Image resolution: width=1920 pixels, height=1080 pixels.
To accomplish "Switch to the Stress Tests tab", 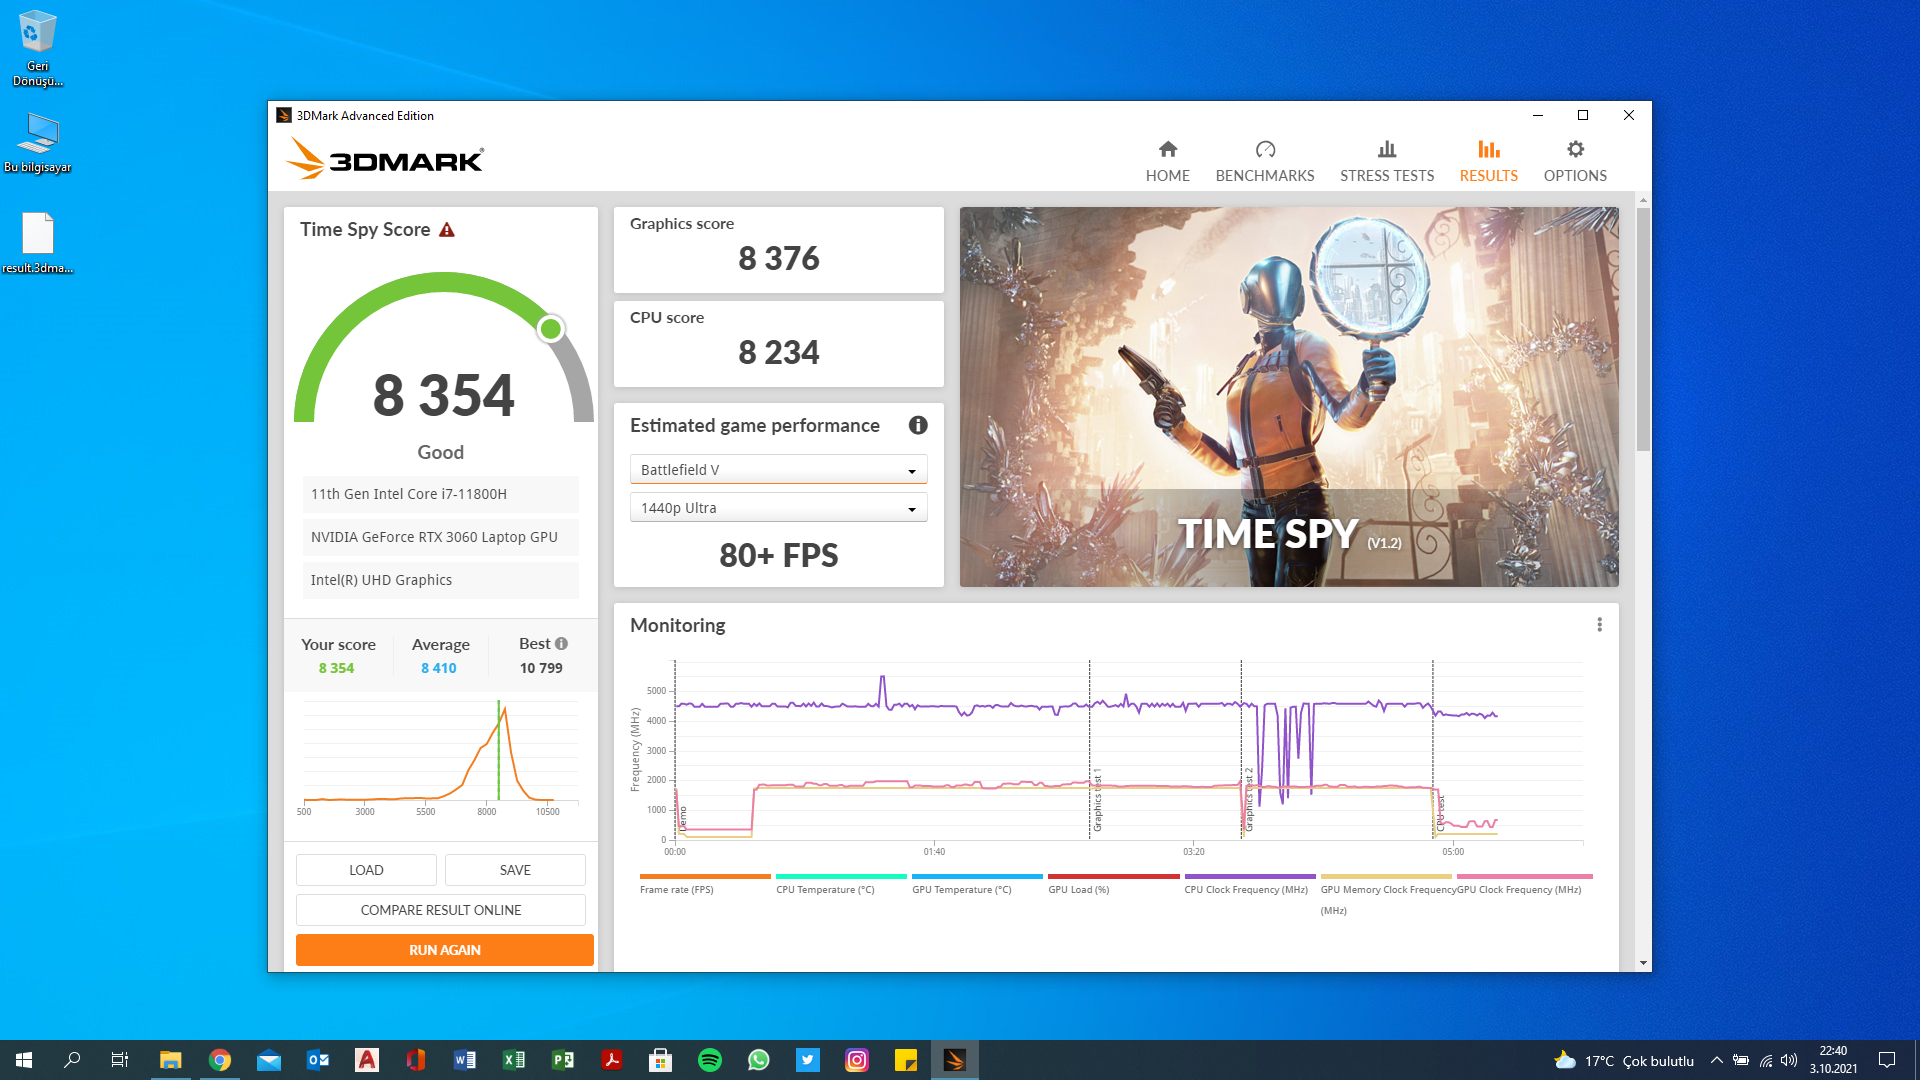I will tap(1386, 161).
